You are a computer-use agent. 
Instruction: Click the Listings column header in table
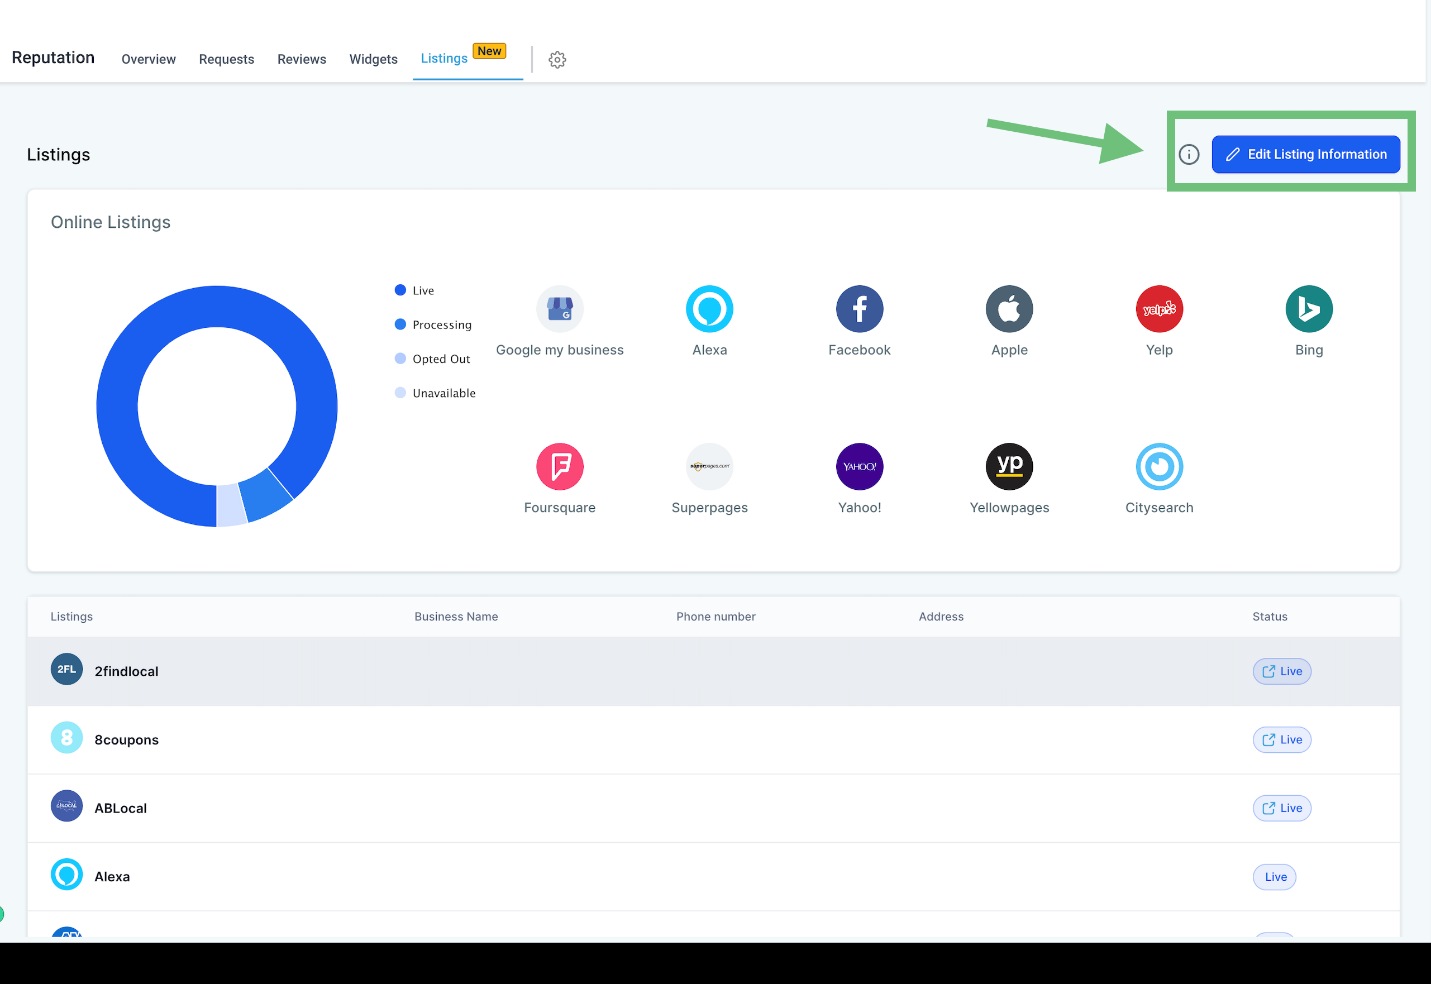(x=72, y=617)
